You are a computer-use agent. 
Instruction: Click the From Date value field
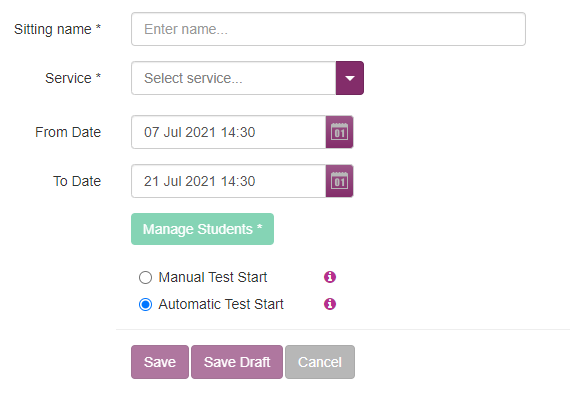229,132
